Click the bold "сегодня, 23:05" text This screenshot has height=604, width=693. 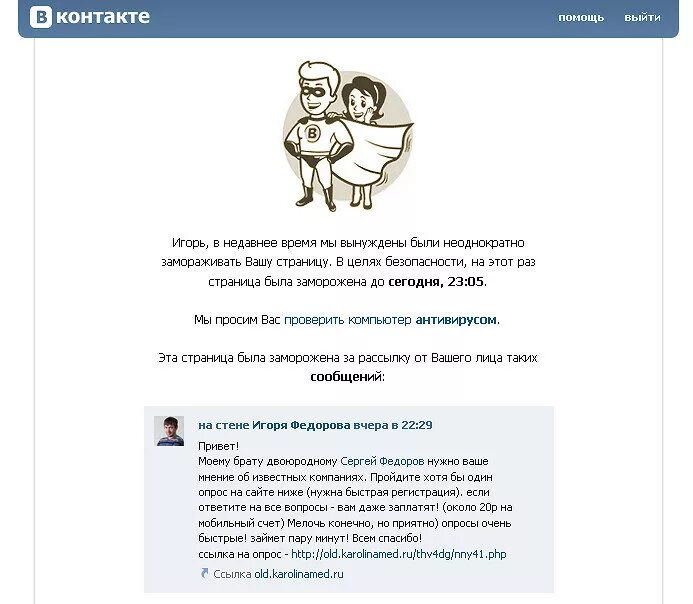coord(436,281)
